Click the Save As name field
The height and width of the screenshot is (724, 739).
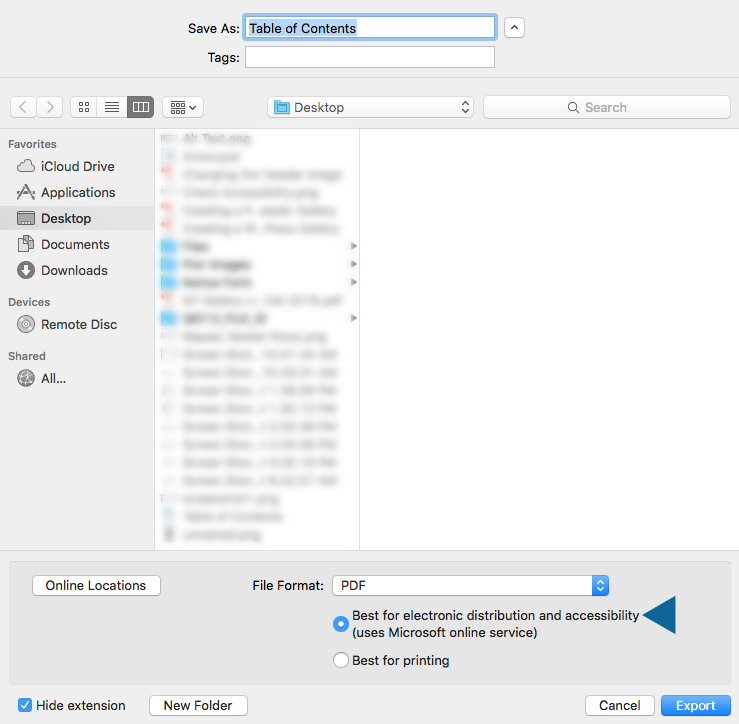coord(370,28)
